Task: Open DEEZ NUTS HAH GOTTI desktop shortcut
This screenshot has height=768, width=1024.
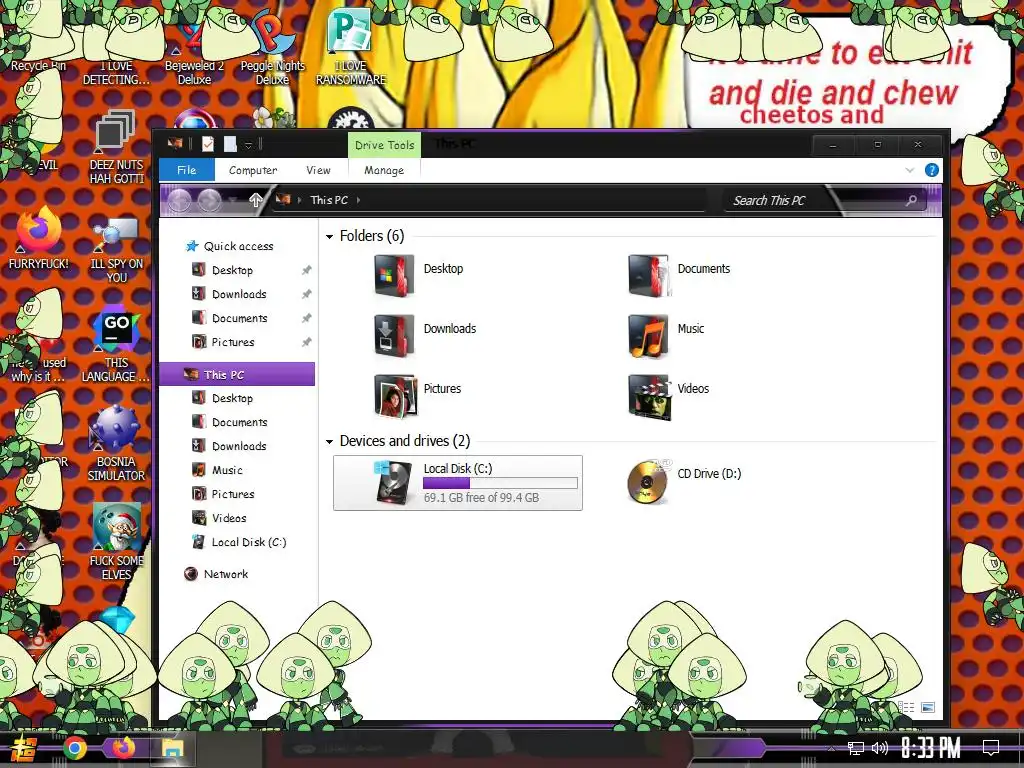Action: (116, 147)
